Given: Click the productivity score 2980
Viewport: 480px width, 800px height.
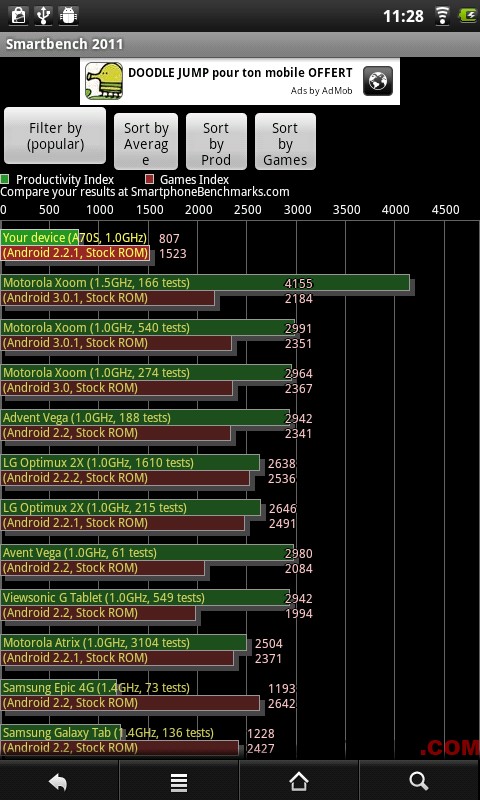Looking at the screenshot, I should coord(298,554).
